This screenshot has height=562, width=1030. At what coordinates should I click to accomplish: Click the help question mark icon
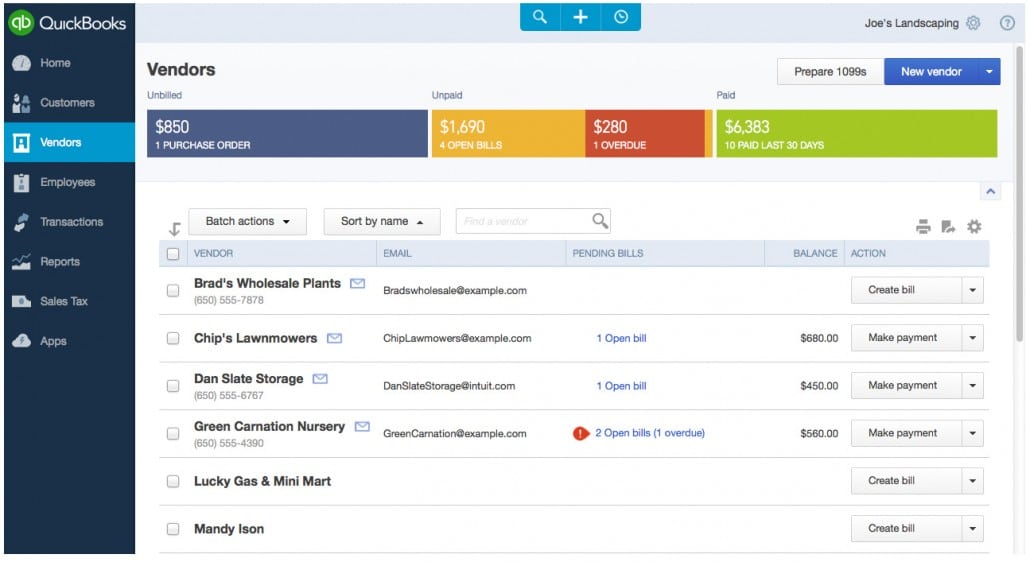click(1007, 23)
